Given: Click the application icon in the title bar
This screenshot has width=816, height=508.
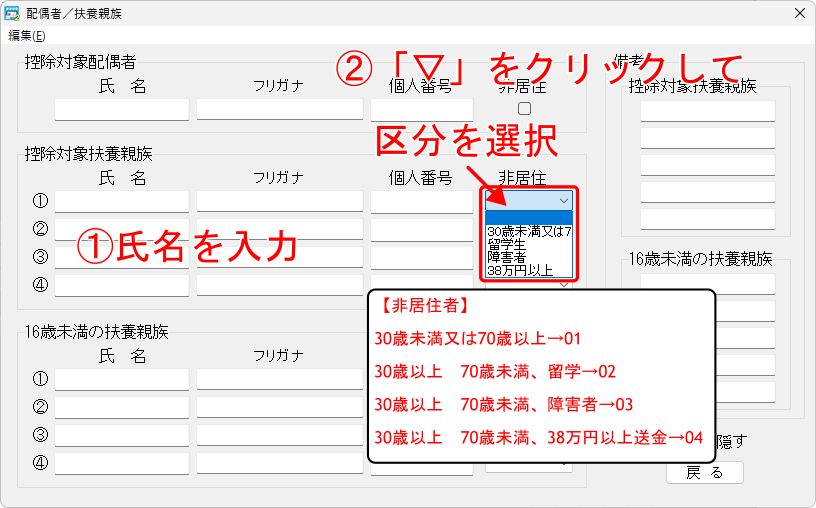Looking at the screenshot, I should pyautogui.click(x=13, y=14).
